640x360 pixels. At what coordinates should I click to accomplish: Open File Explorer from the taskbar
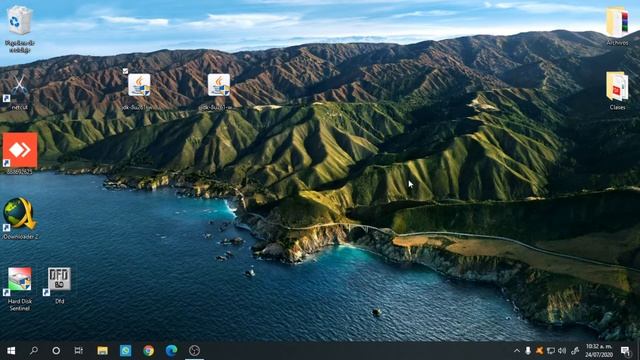[x=102, y=351]
